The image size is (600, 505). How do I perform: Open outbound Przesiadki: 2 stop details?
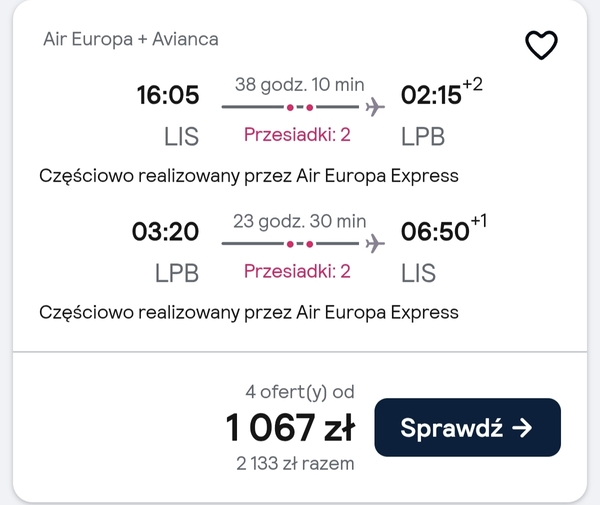(297, 135)
